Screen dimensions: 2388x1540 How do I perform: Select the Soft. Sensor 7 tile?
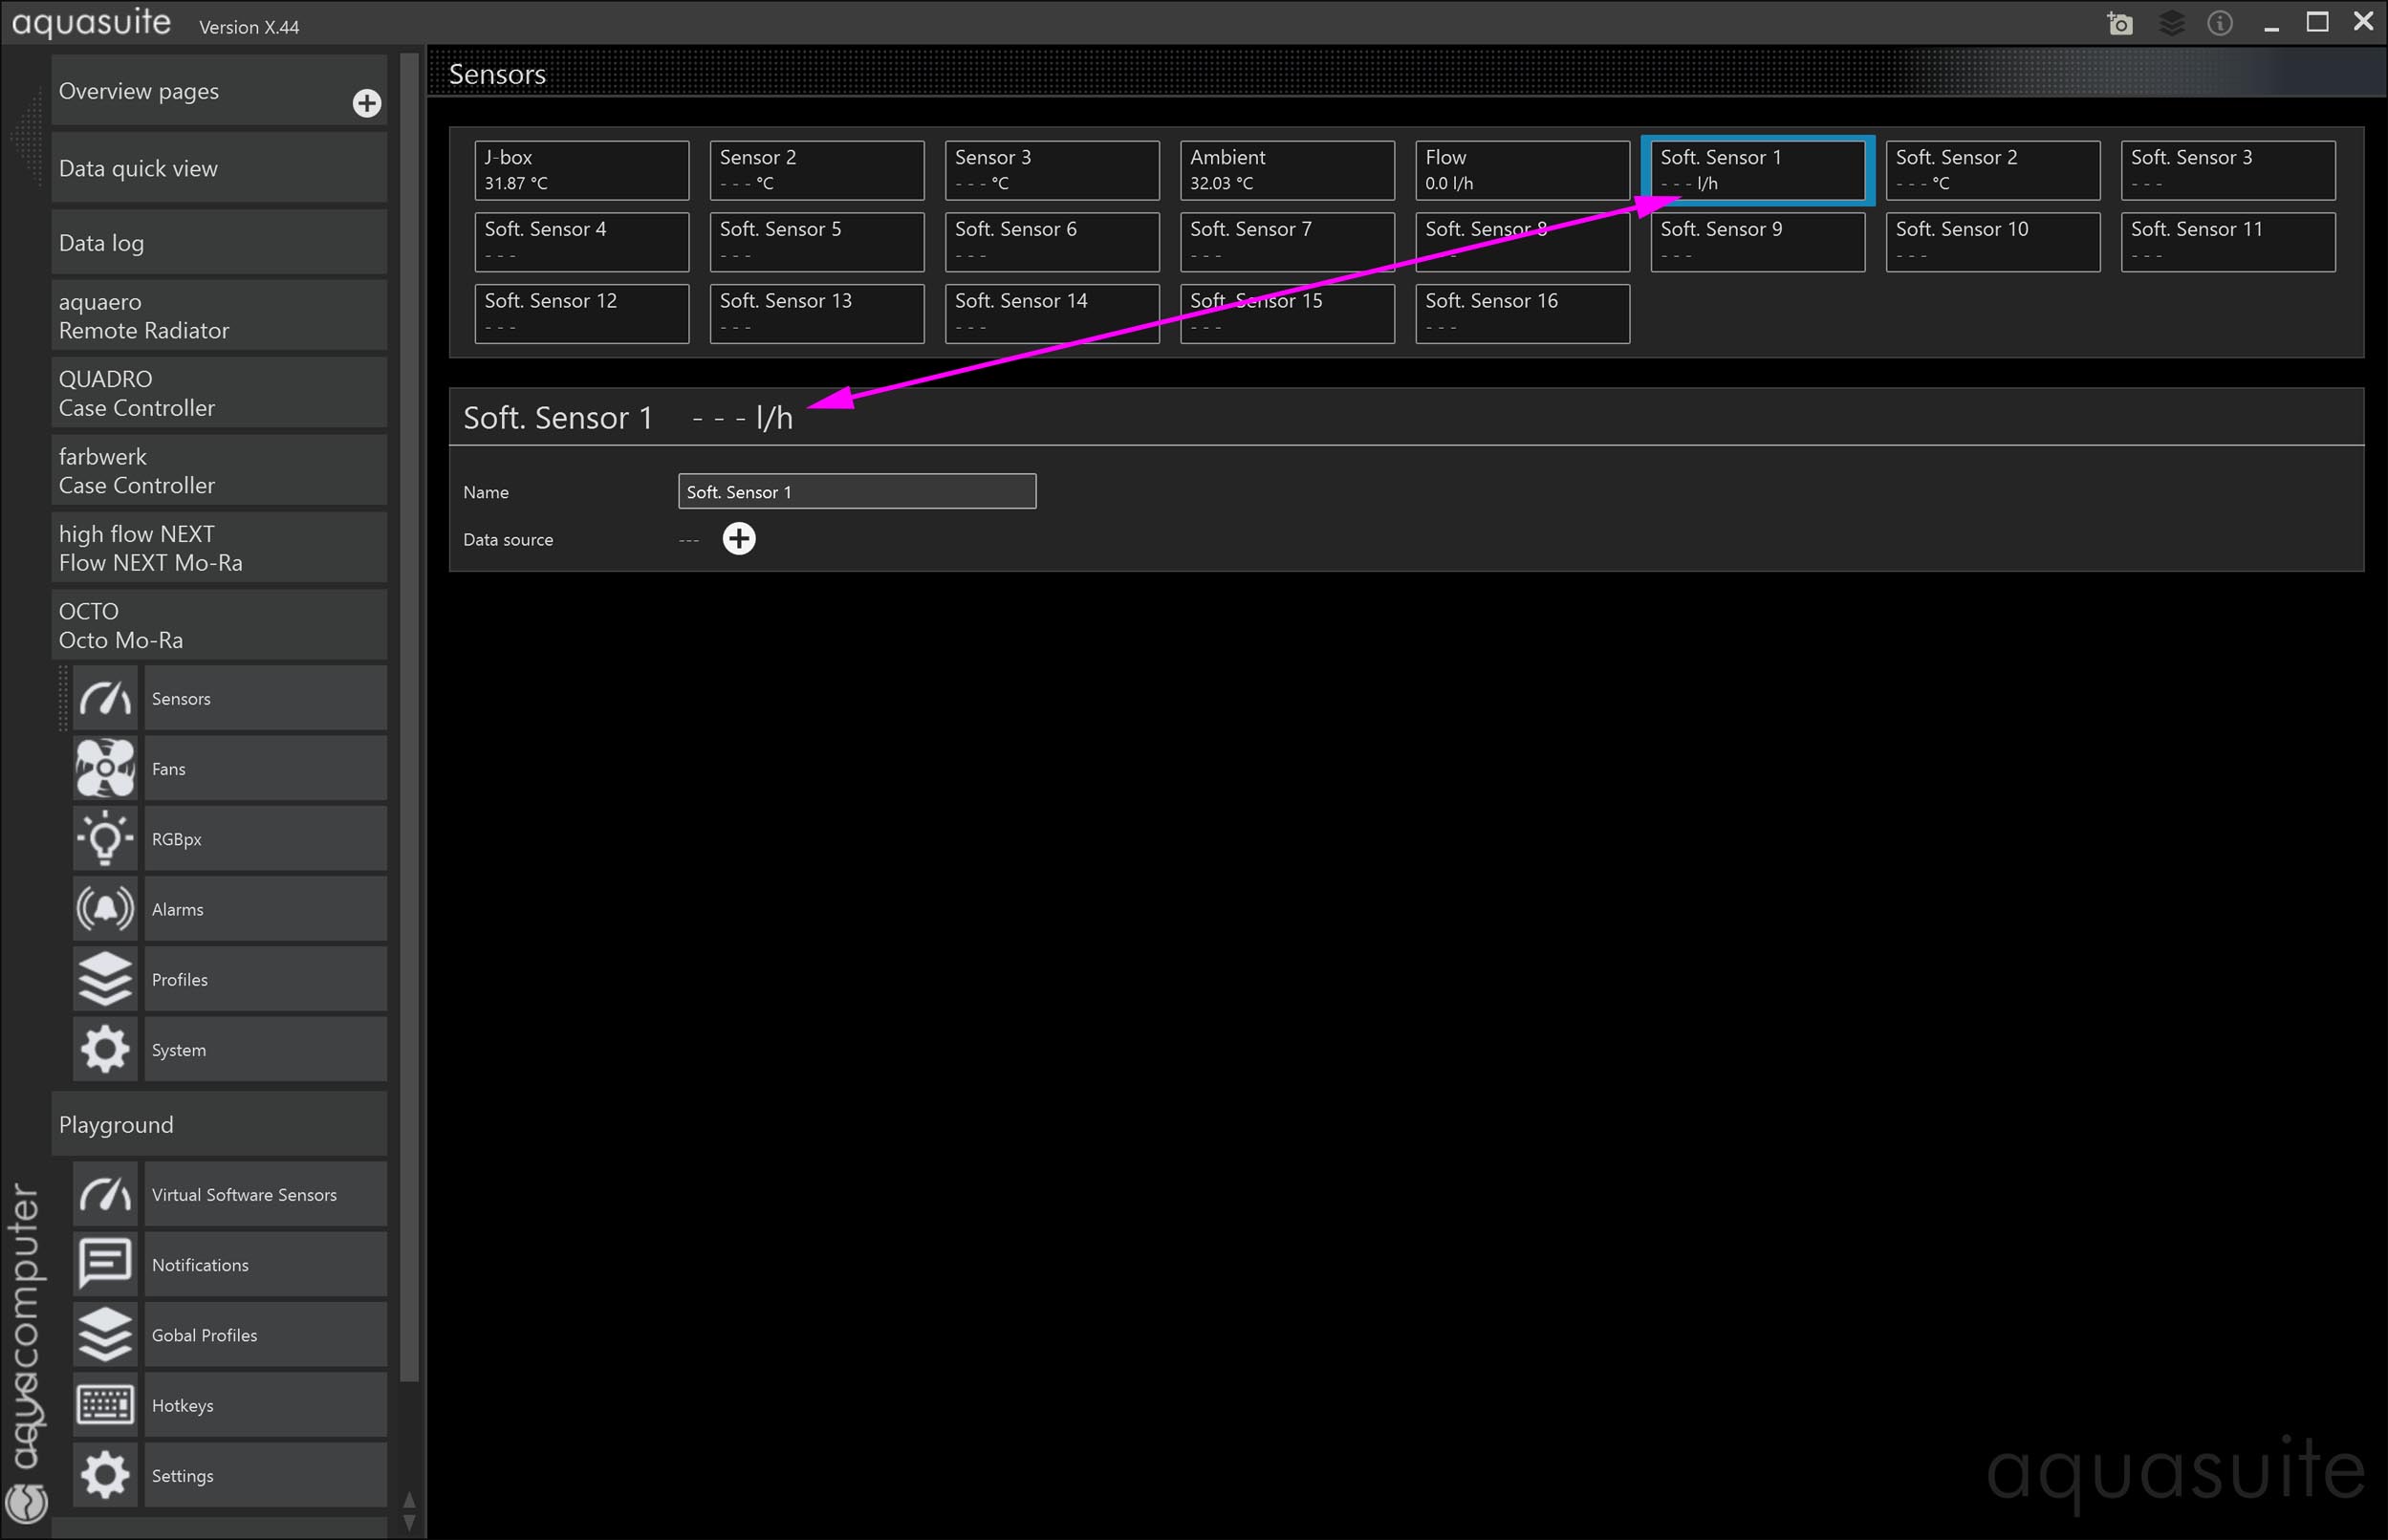coord(1287,242)
